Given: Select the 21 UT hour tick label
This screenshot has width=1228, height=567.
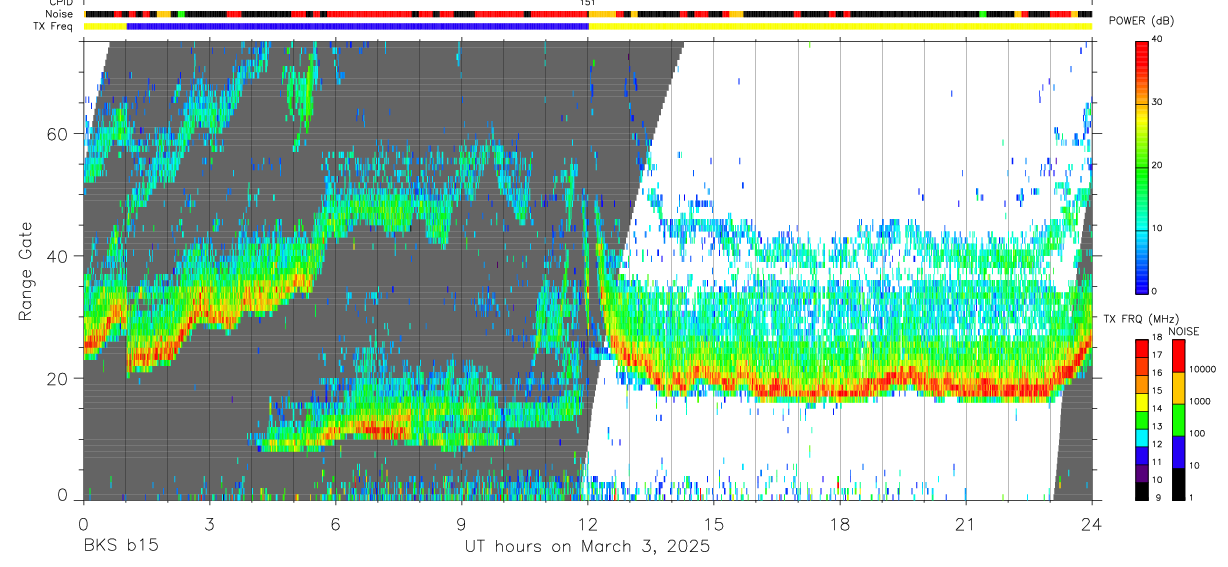Looking at the screenshot, I should click(x=966, y=523).
